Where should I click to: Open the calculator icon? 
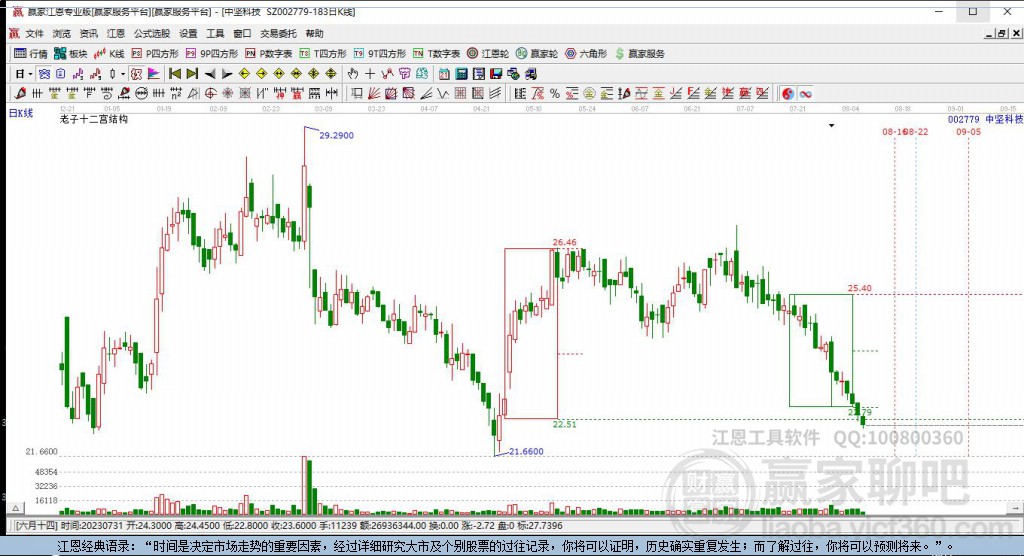pos(461,74)
